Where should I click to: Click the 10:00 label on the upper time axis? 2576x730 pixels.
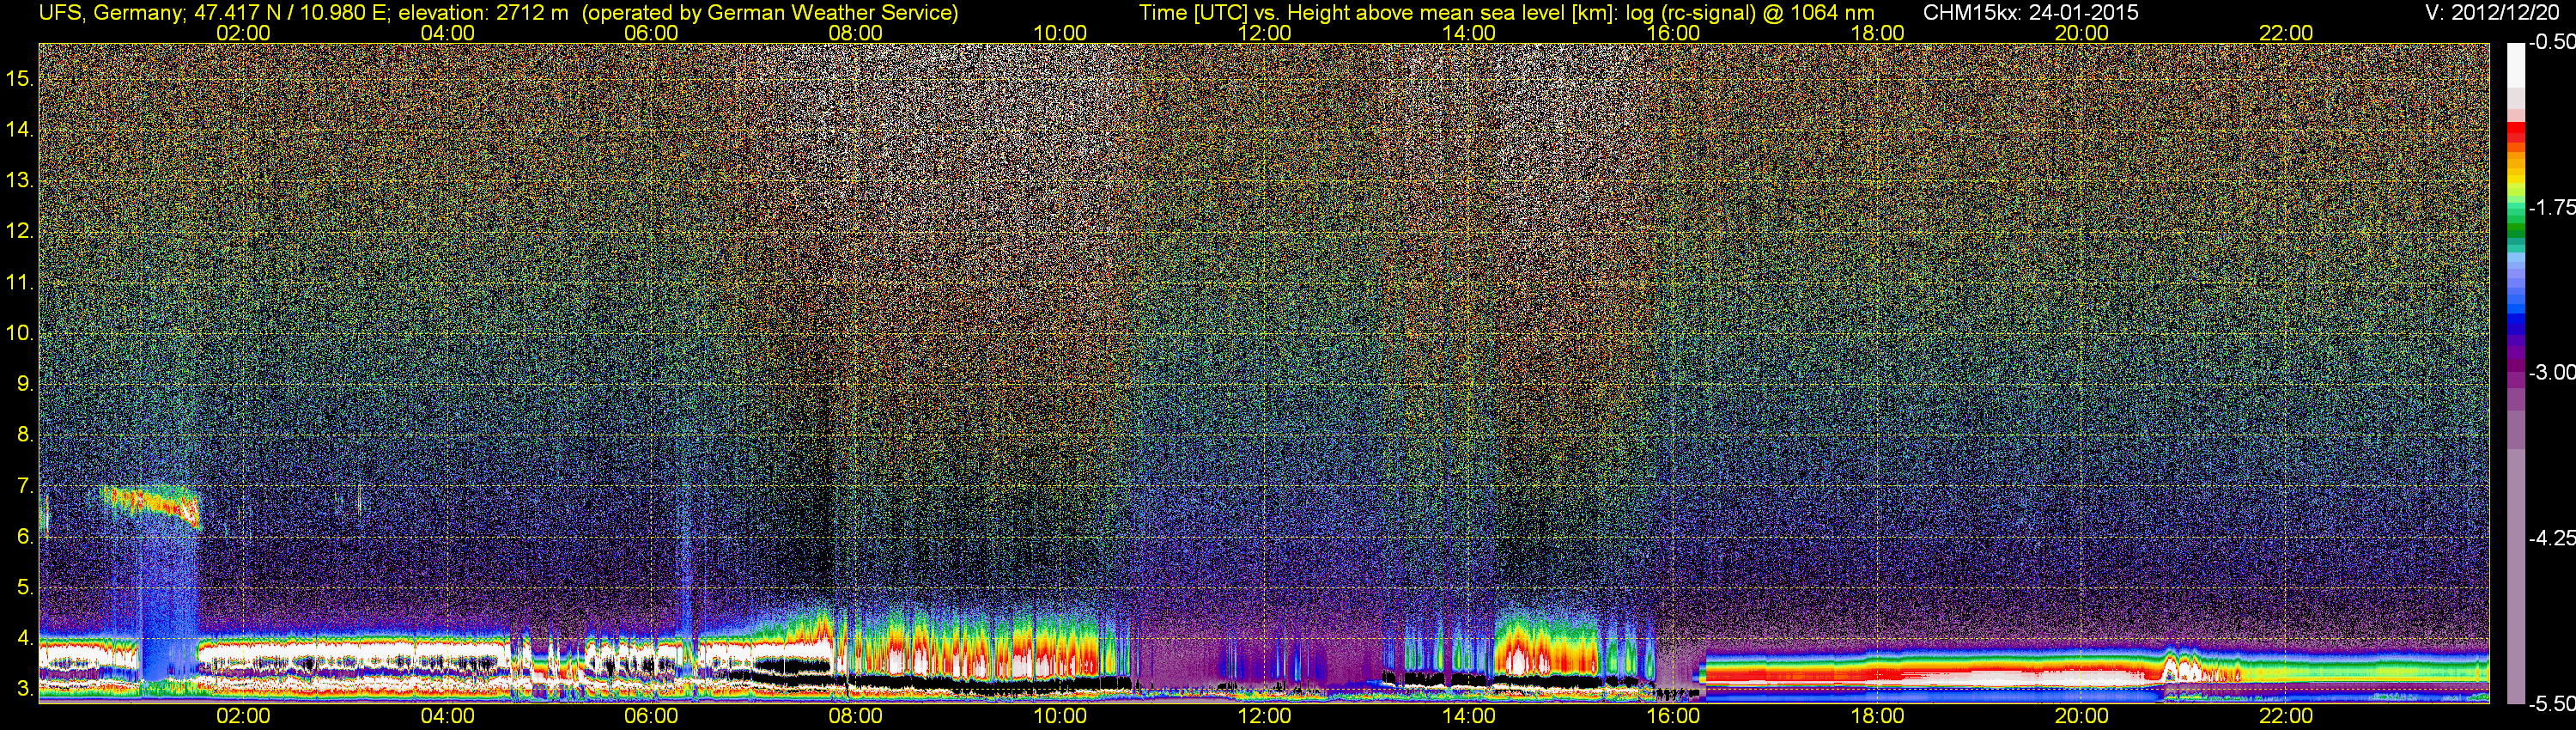click(1060, 33)
